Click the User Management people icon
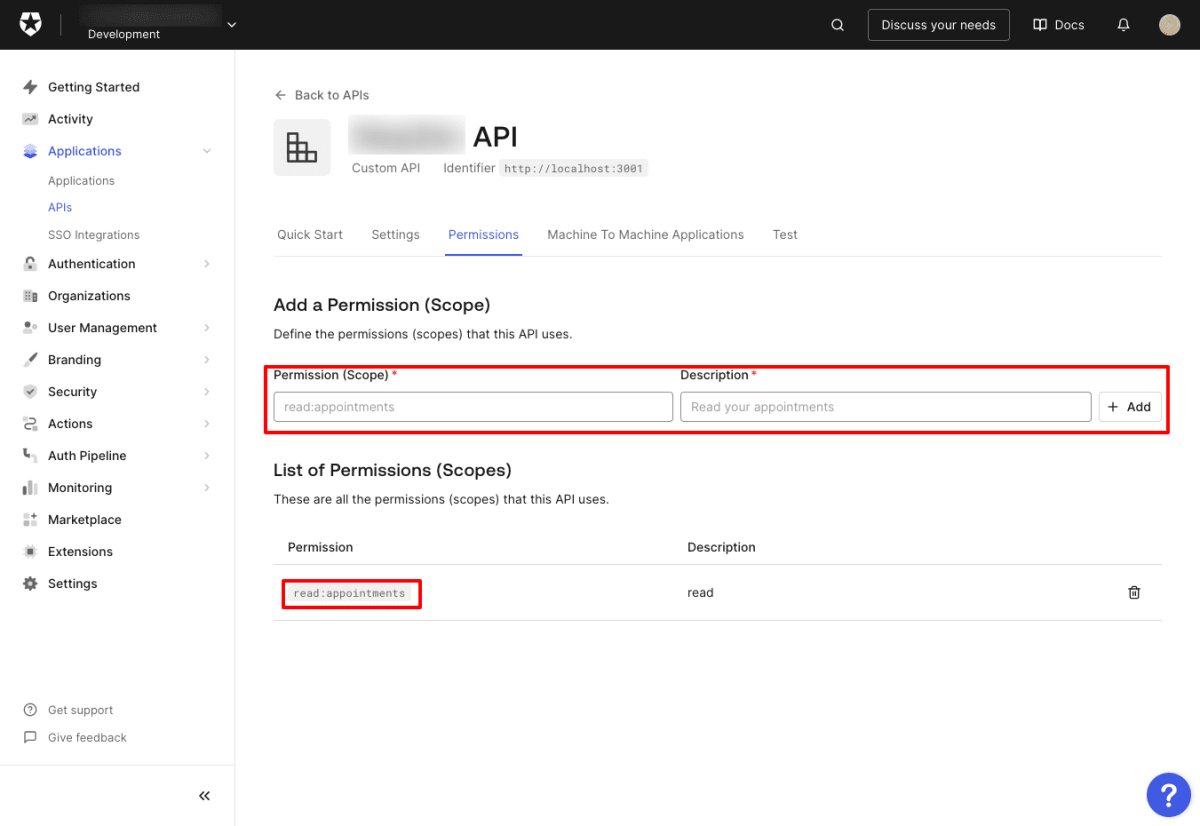This screenshot has width=1200, height=826. (30, 328)
